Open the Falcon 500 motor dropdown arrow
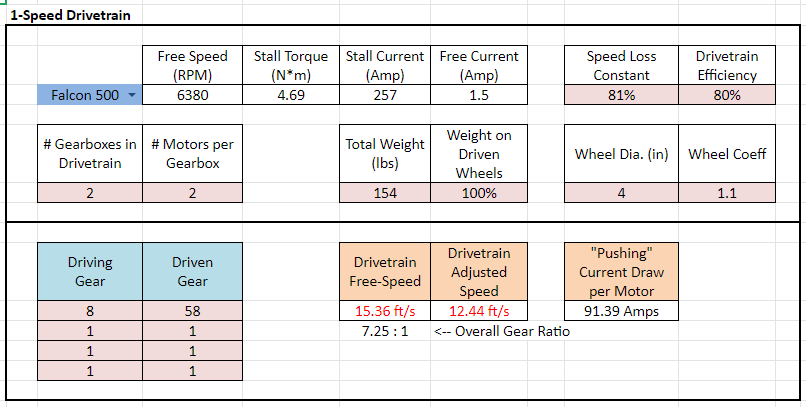Image resolution: width=806 pixels, height=407 pixels. tap(131, 96)
